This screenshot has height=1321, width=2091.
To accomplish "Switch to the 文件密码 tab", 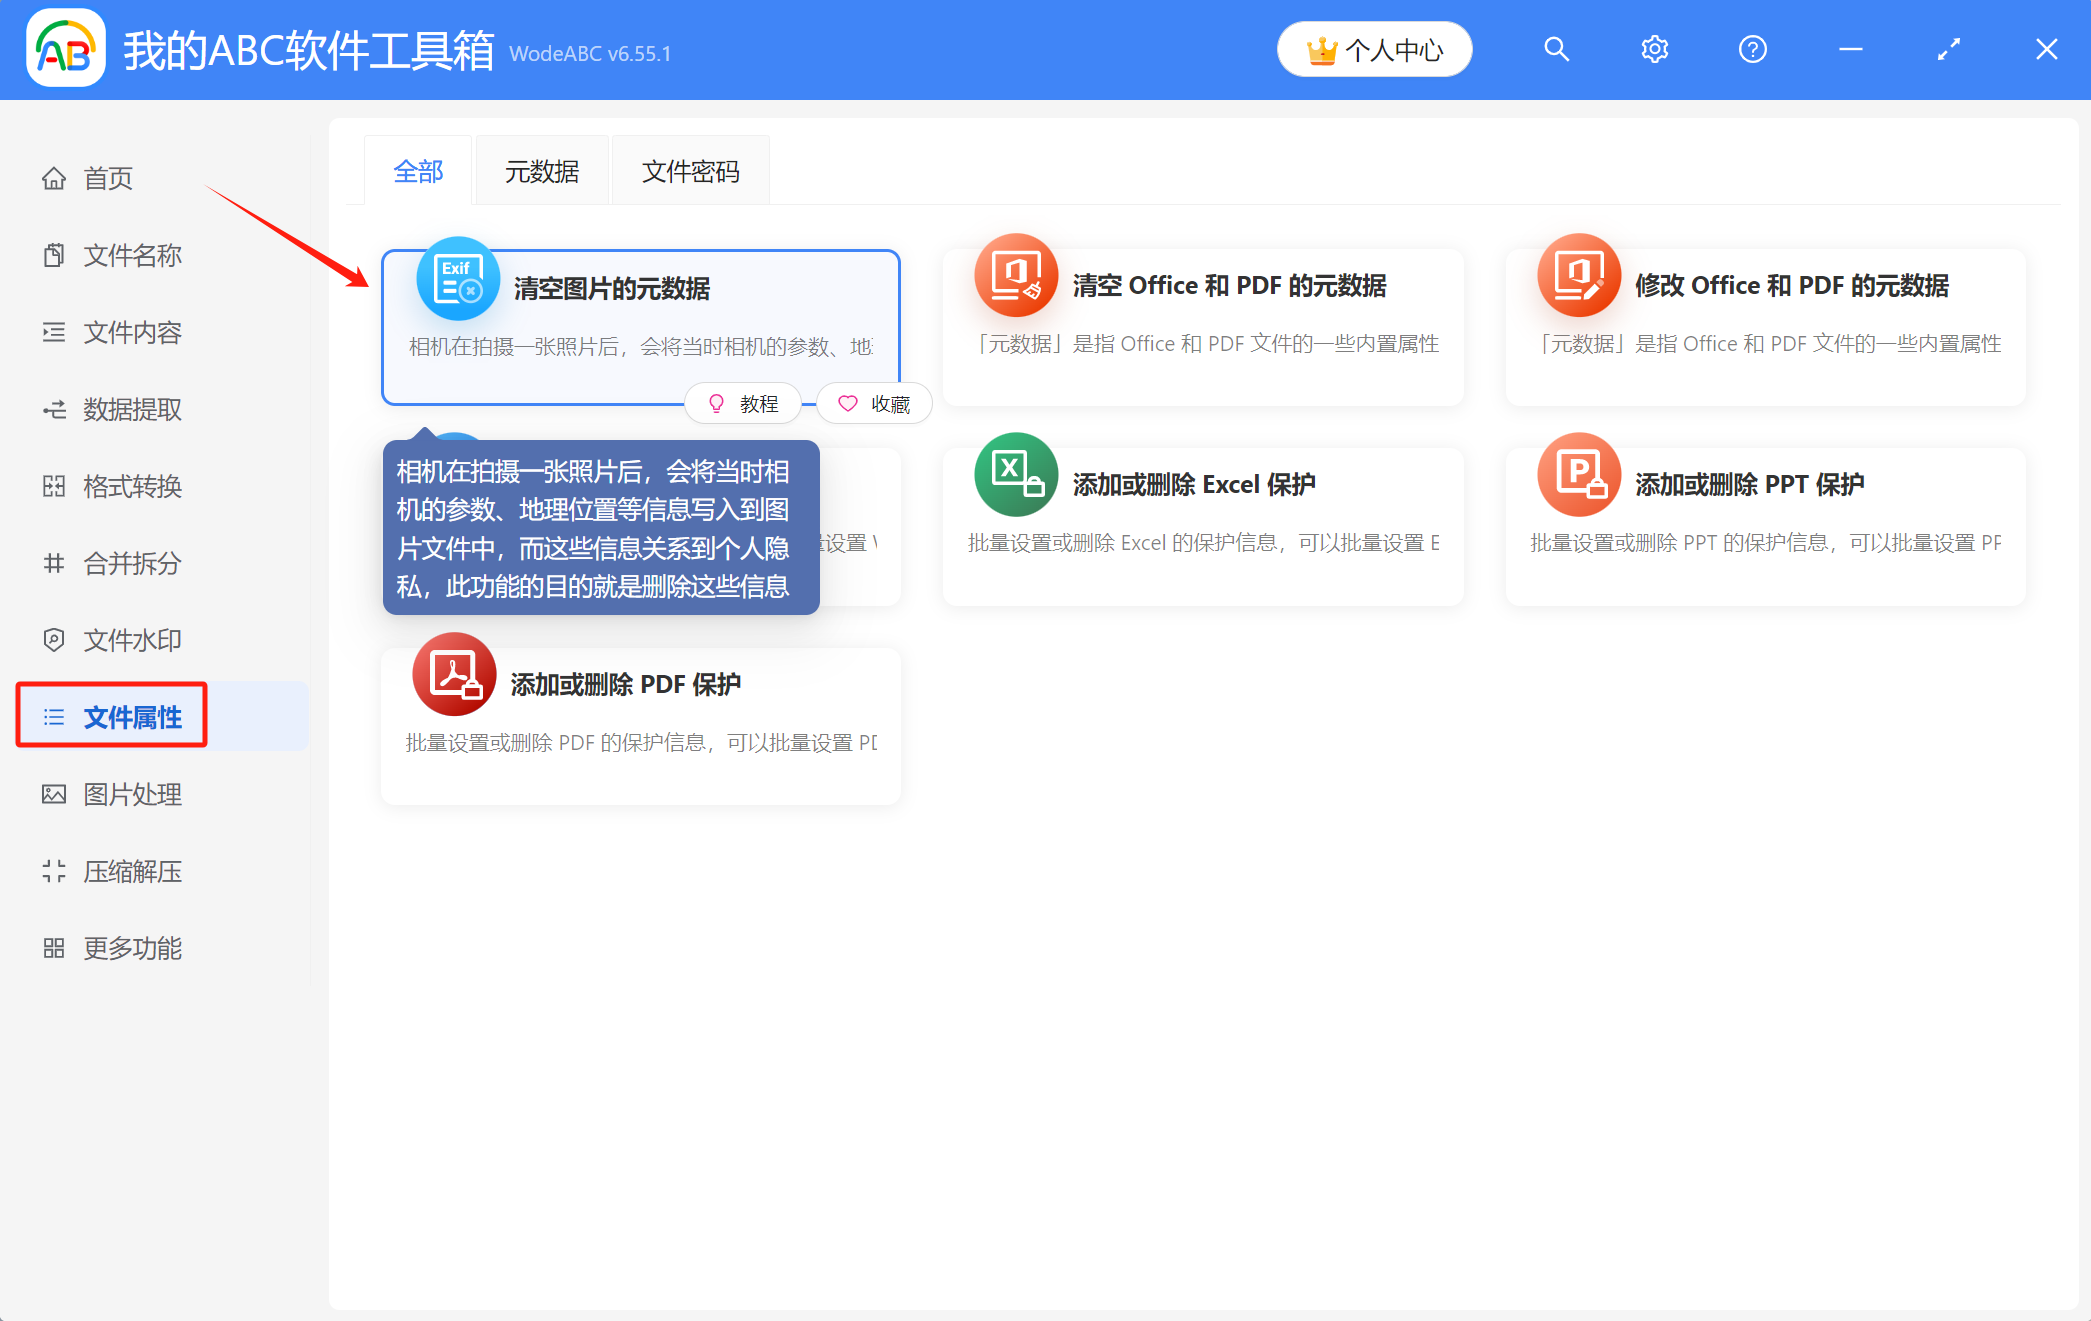I will (x=690, y=170).
